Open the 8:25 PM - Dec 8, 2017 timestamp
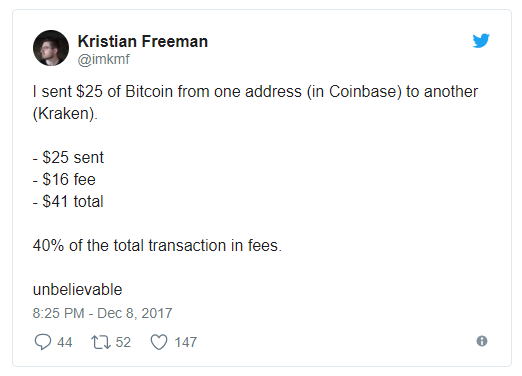522x376 pixels. pos(102,313)
